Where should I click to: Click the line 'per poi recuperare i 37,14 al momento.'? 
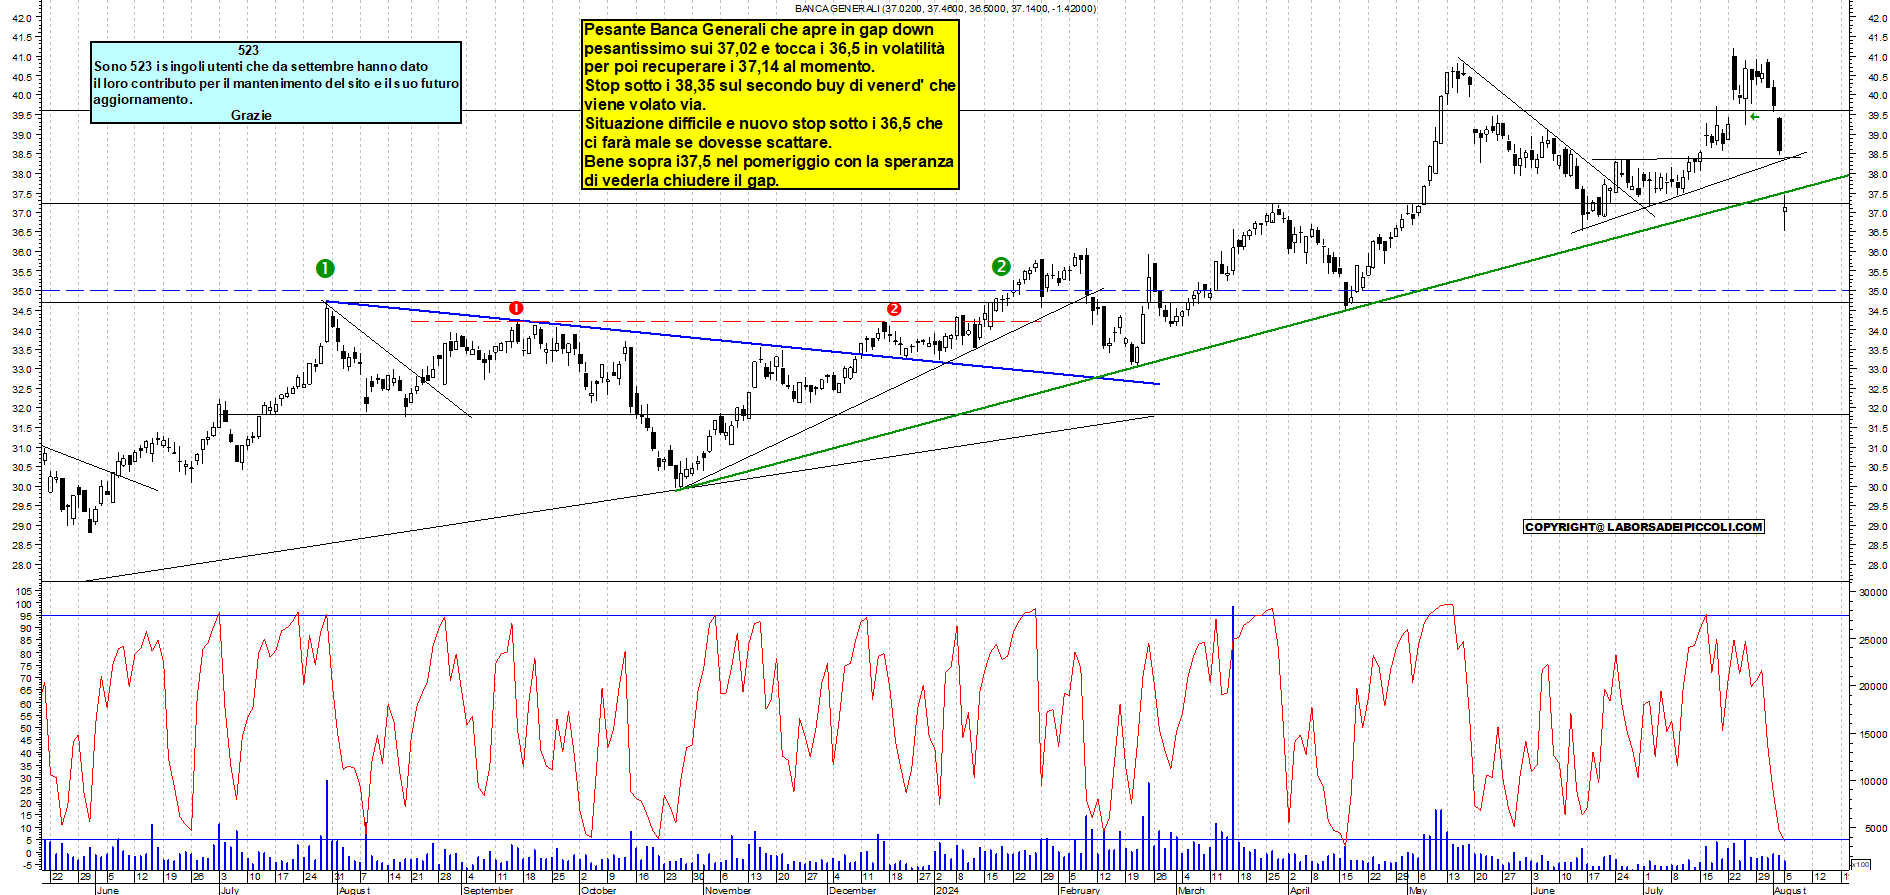pos(729,67)
